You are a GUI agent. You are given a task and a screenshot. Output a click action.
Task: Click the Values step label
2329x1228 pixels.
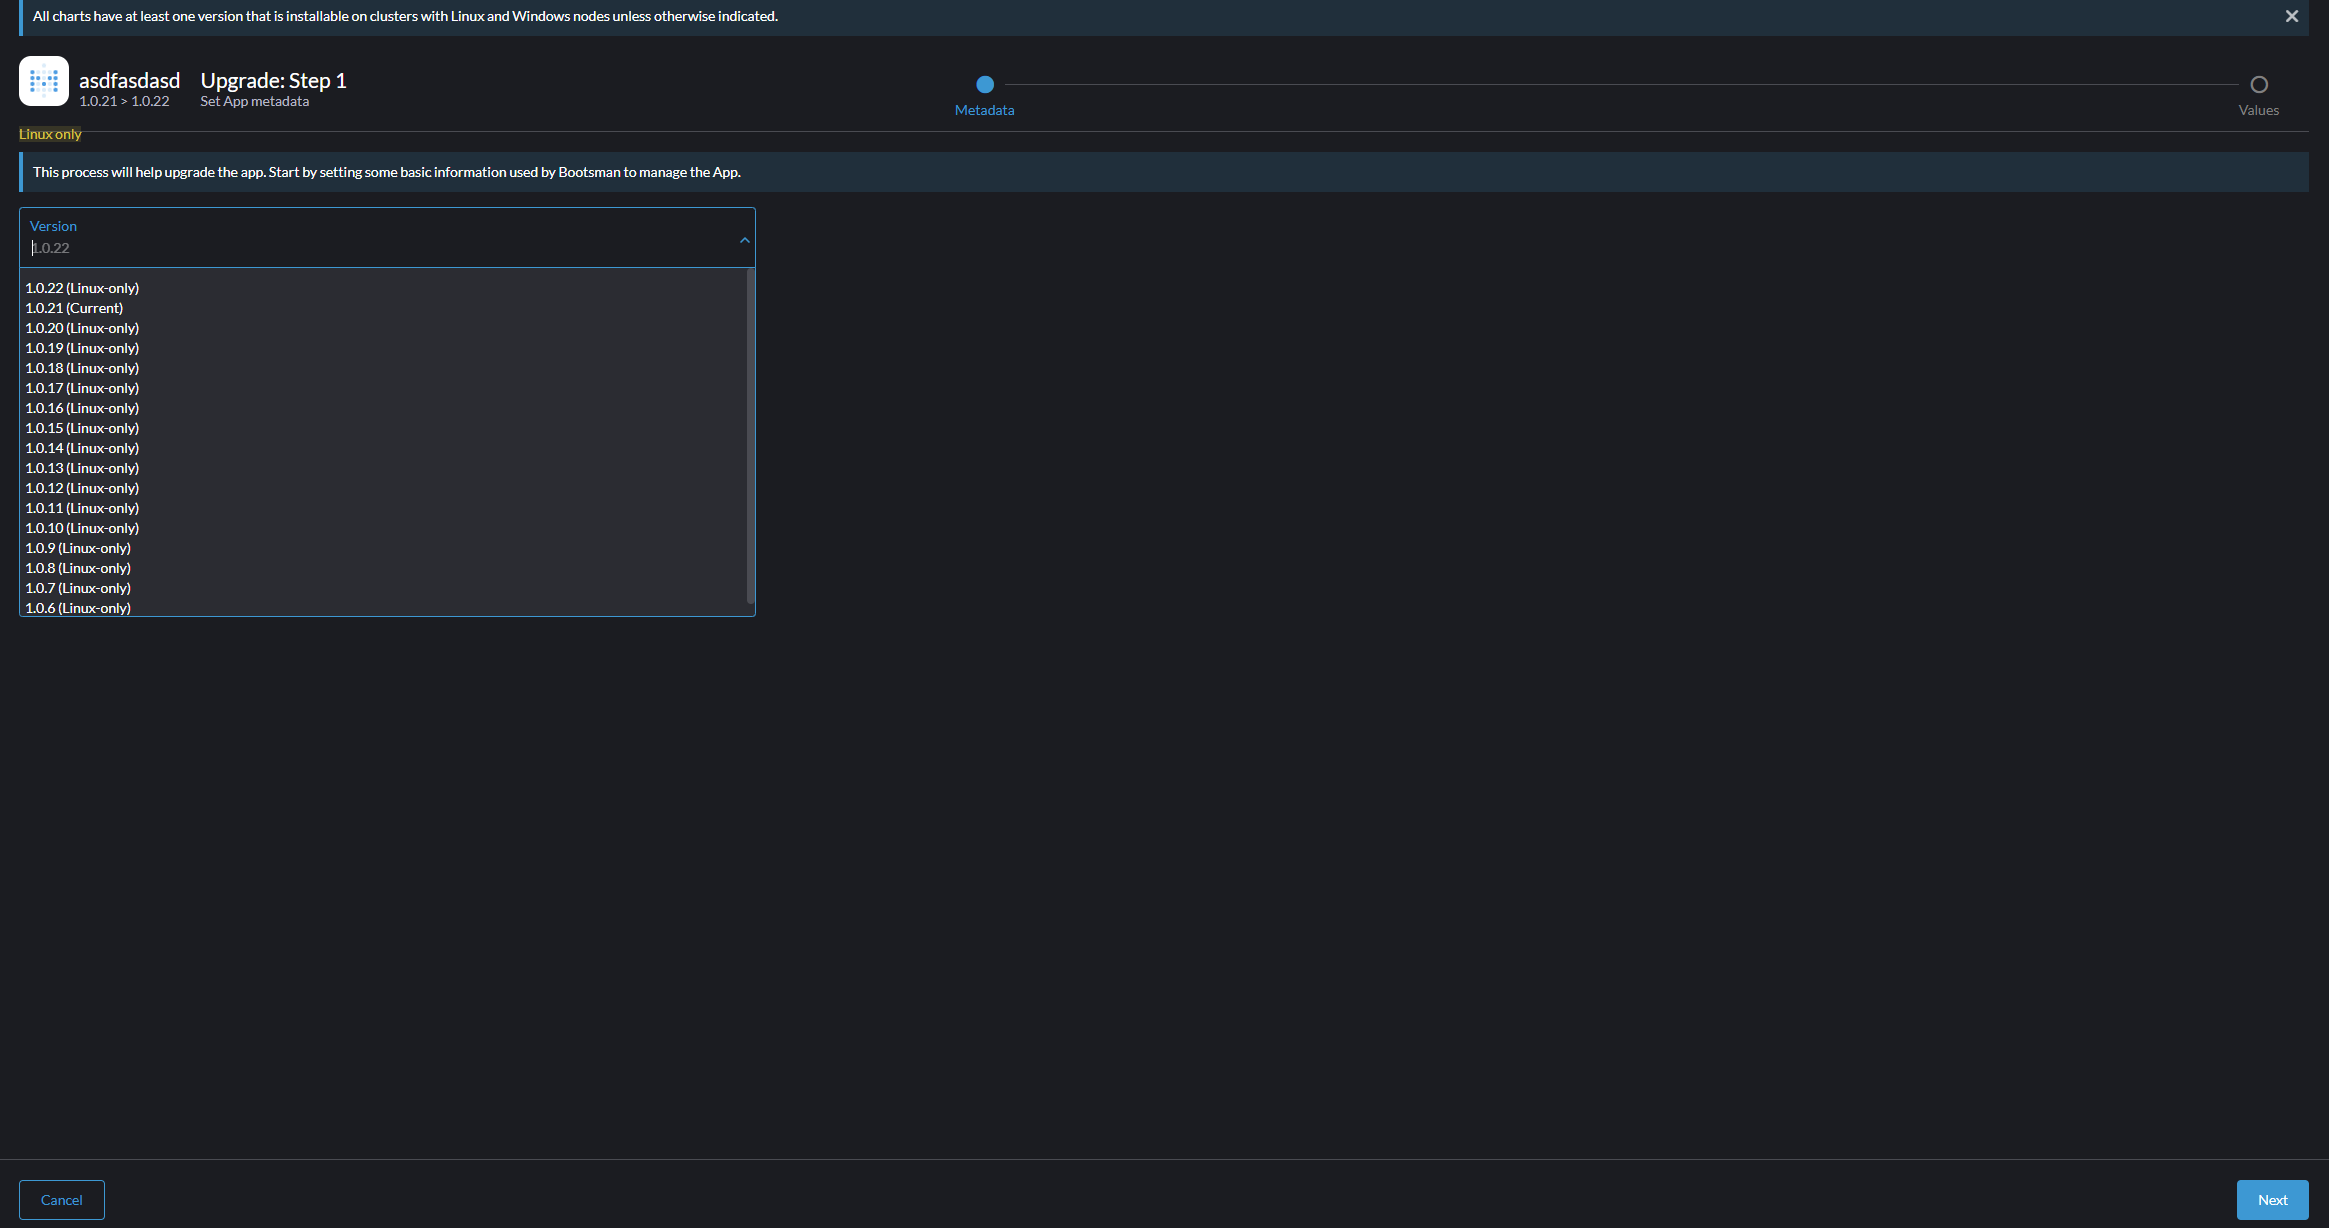2258,110
